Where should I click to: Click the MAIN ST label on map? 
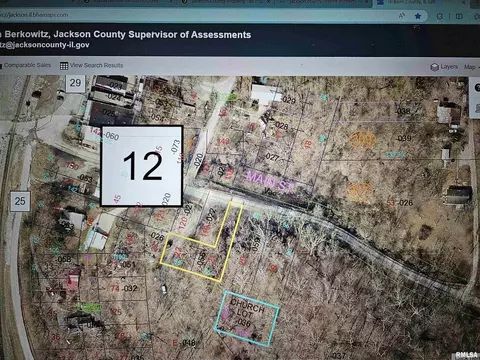pyautogui.click(x=271, y=180)
